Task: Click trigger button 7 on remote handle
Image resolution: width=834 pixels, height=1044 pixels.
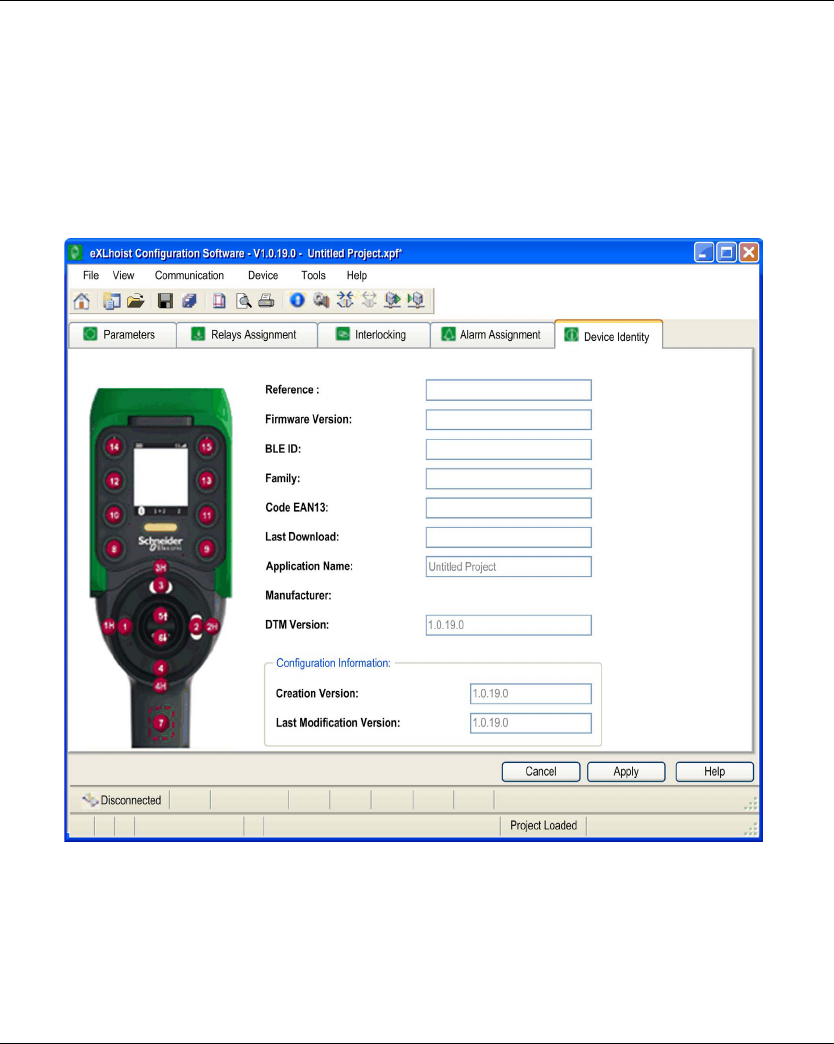Action: [x=160, y=722]
